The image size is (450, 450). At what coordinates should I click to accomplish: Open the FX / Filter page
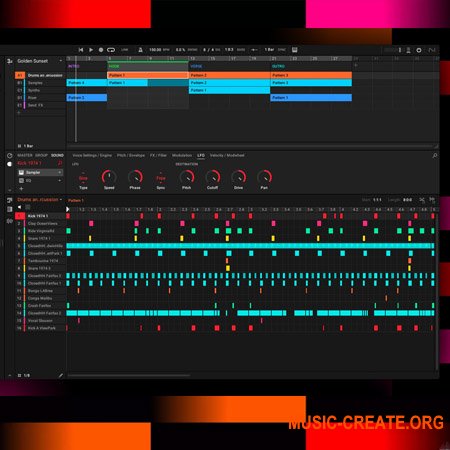click(x=158, y=155)
